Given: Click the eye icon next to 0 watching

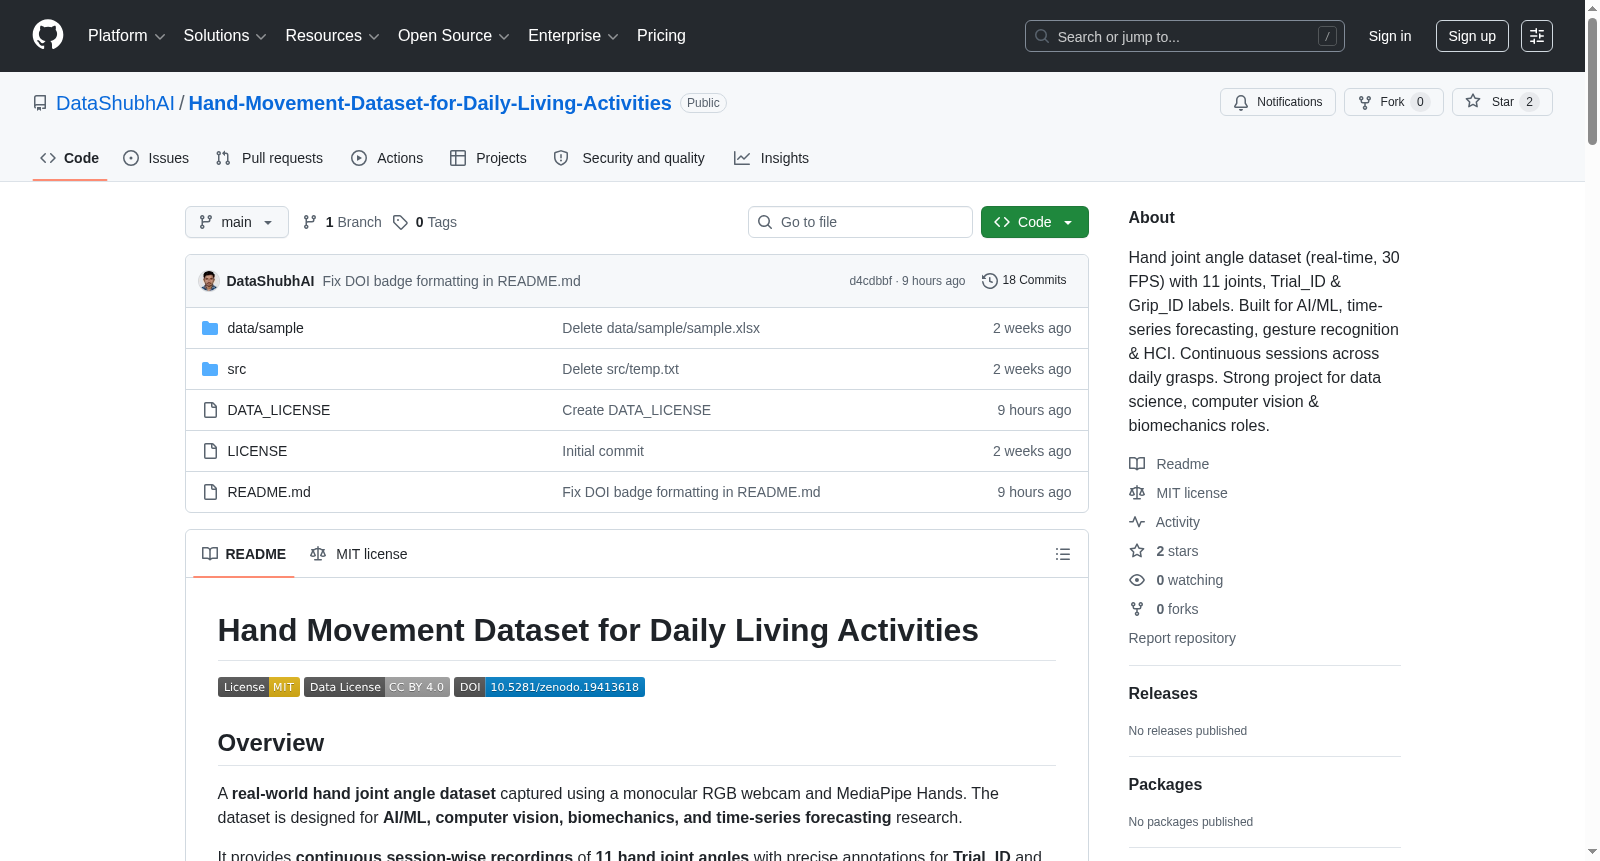Looking at the screenshot, I should click(1137, 580).
